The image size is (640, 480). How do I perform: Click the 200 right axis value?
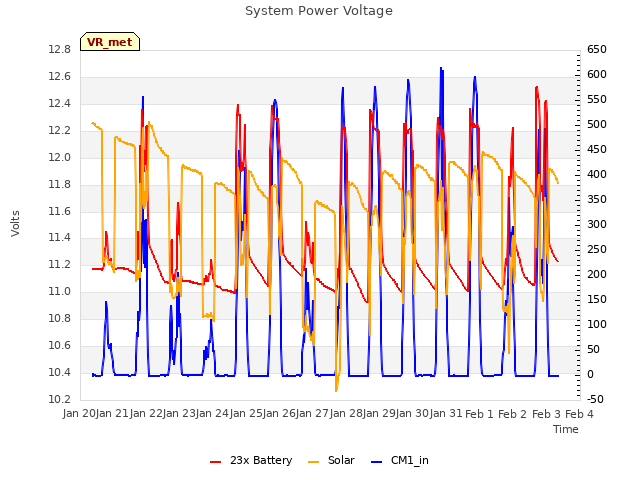coord(597,274)
